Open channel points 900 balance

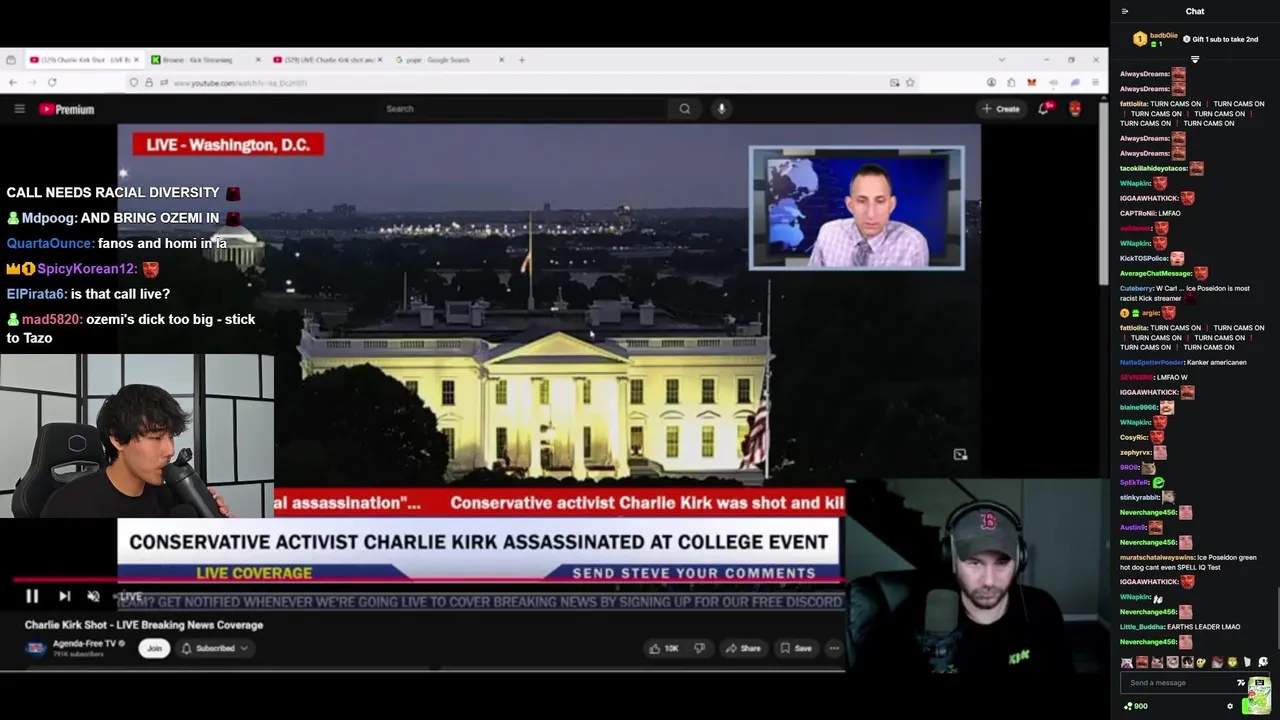click(1136, 706)
